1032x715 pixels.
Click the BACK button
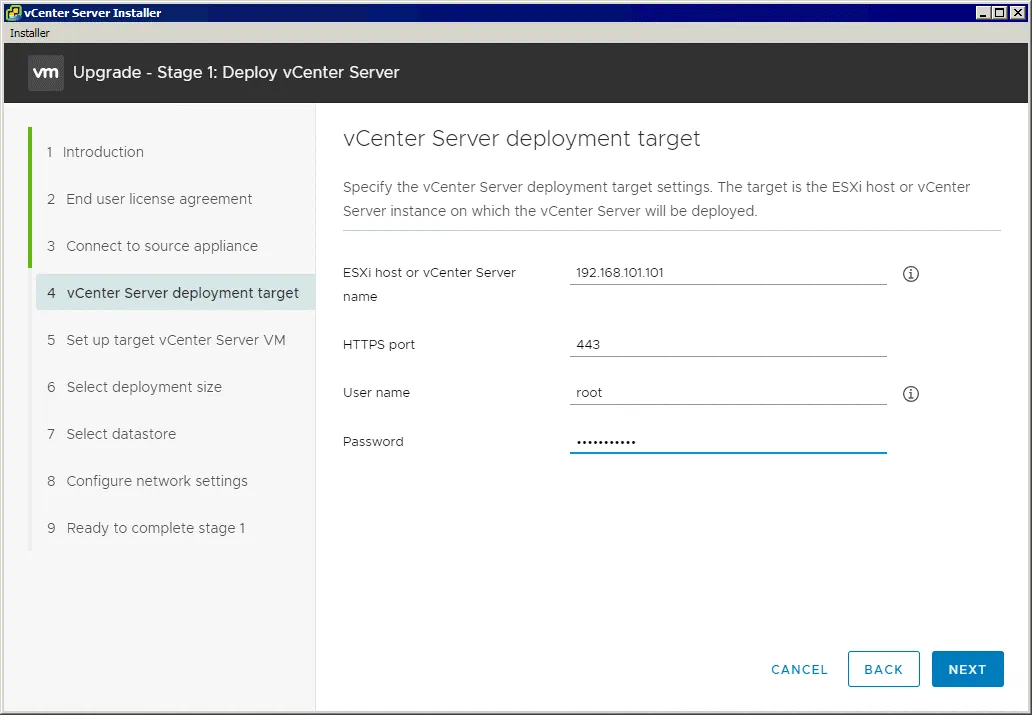coord(883,669)
